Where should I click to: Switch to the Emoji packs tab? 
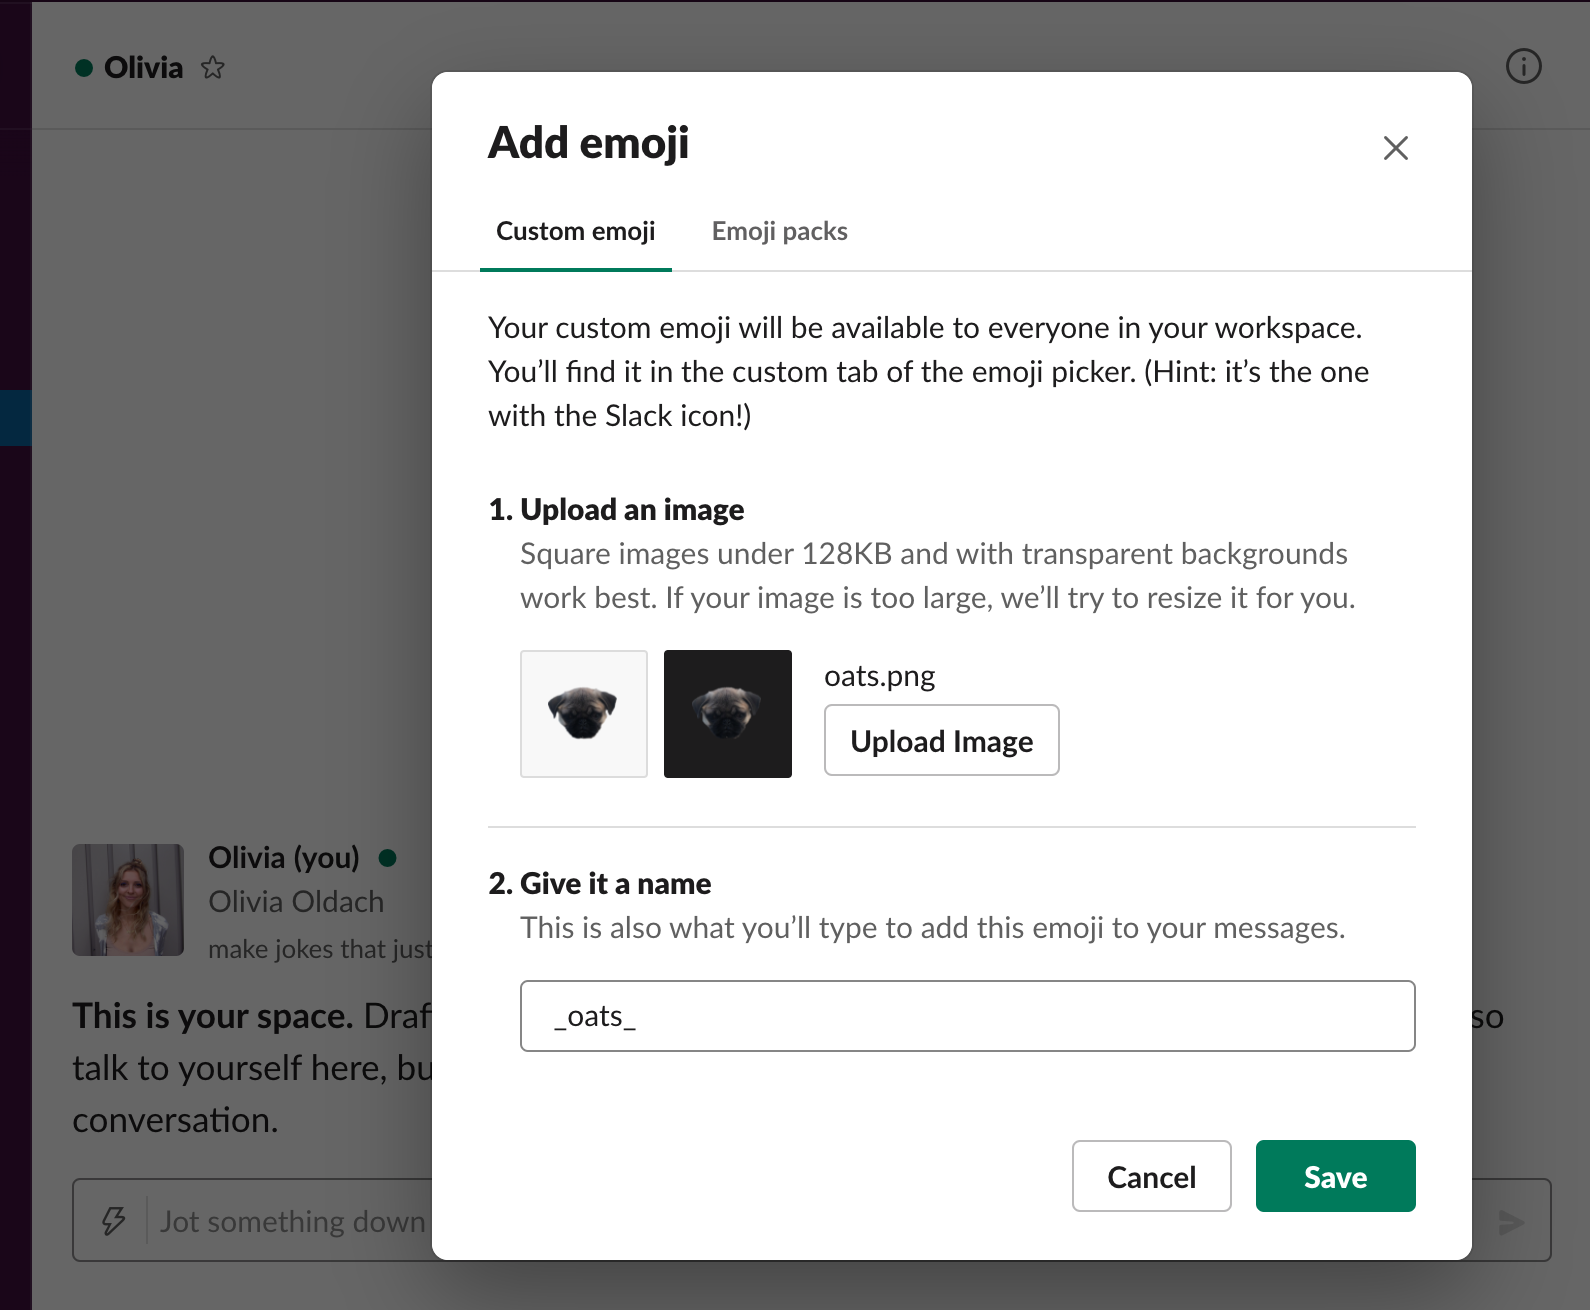coord(780,232)
